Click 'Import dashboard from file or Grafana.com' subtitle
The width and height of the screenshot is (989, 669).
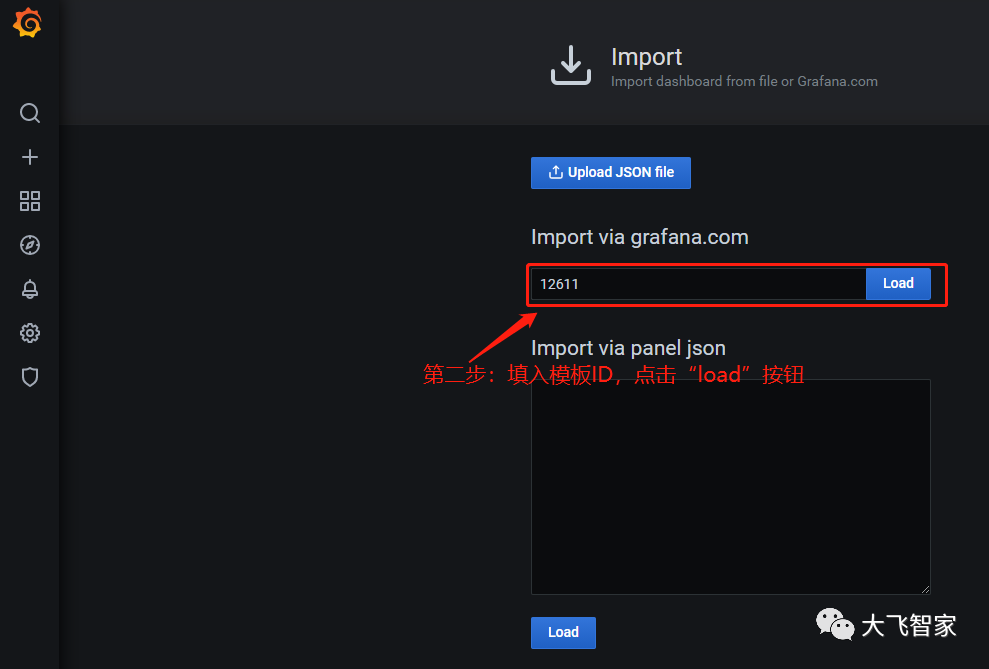pos(744,81)
